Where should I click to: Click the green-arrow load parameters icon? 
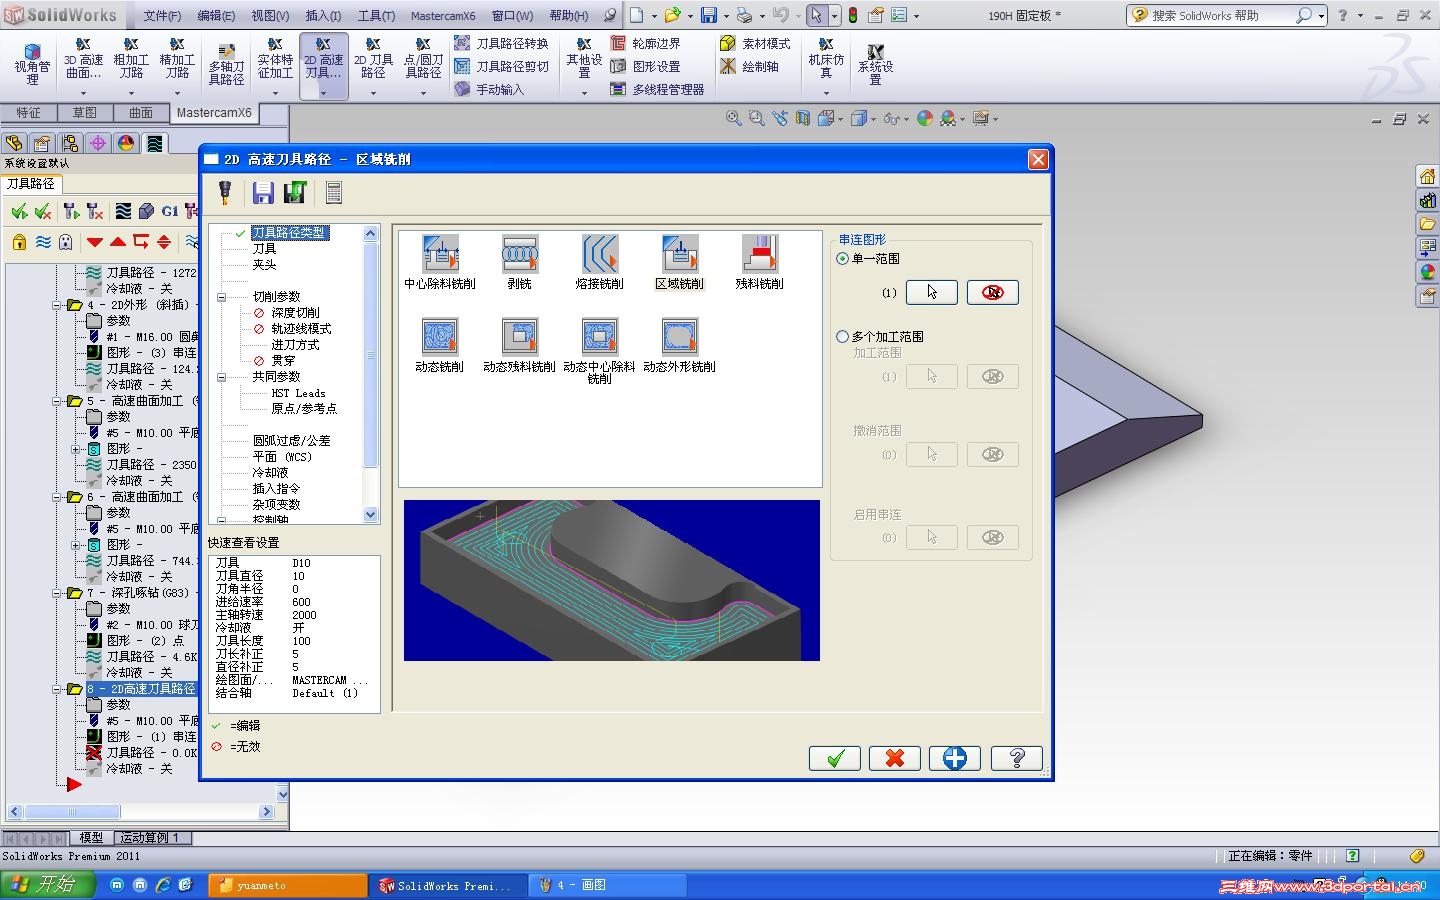click(x=295, y=192)
